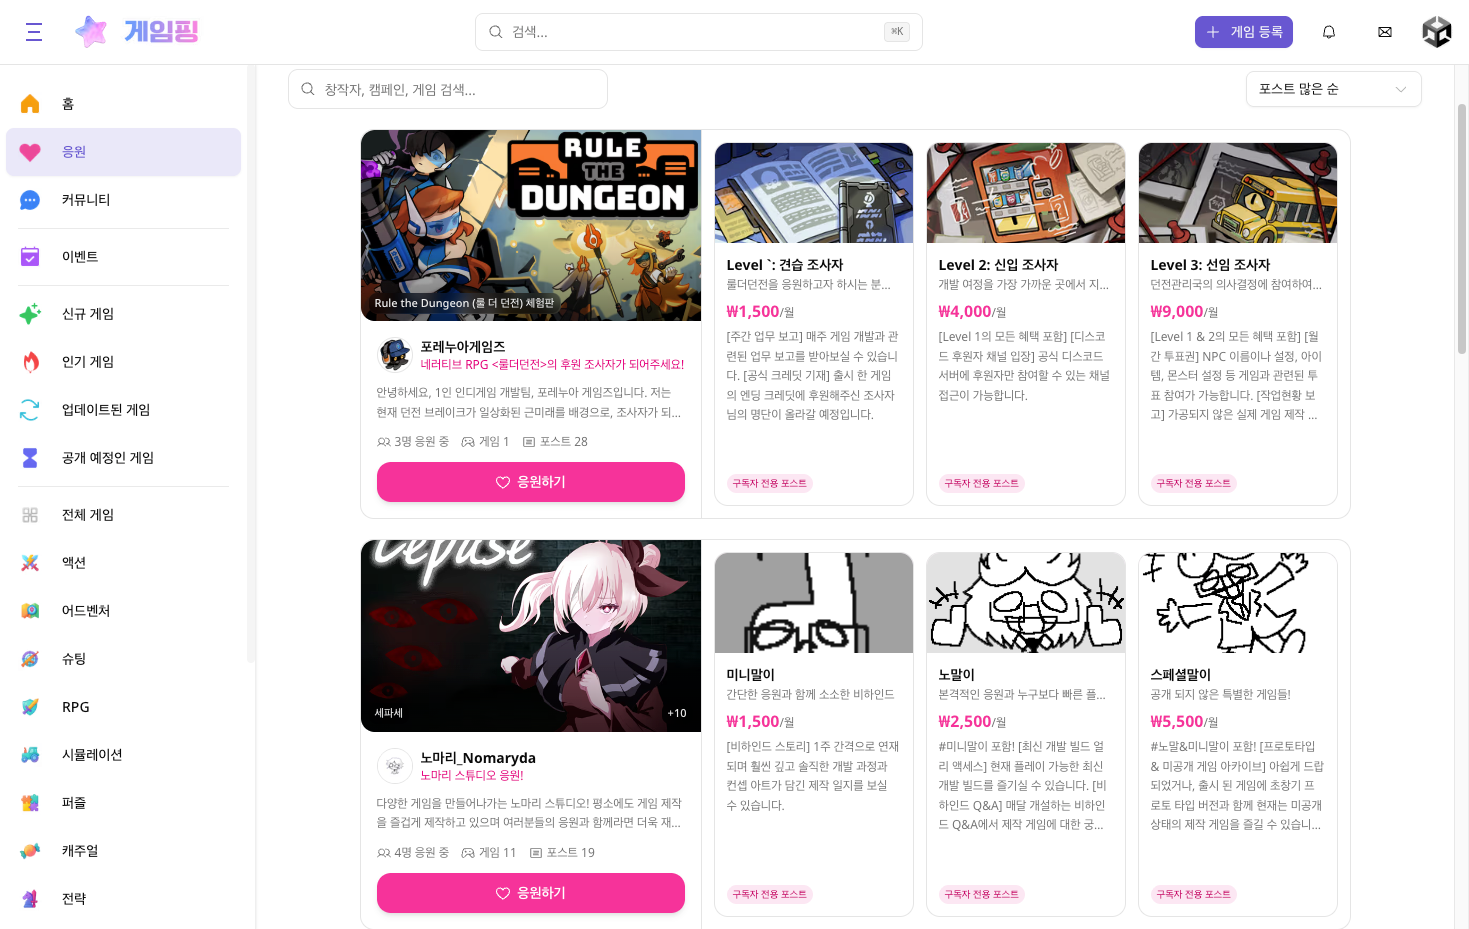Open the 이벤트 calendar icon

30,256
